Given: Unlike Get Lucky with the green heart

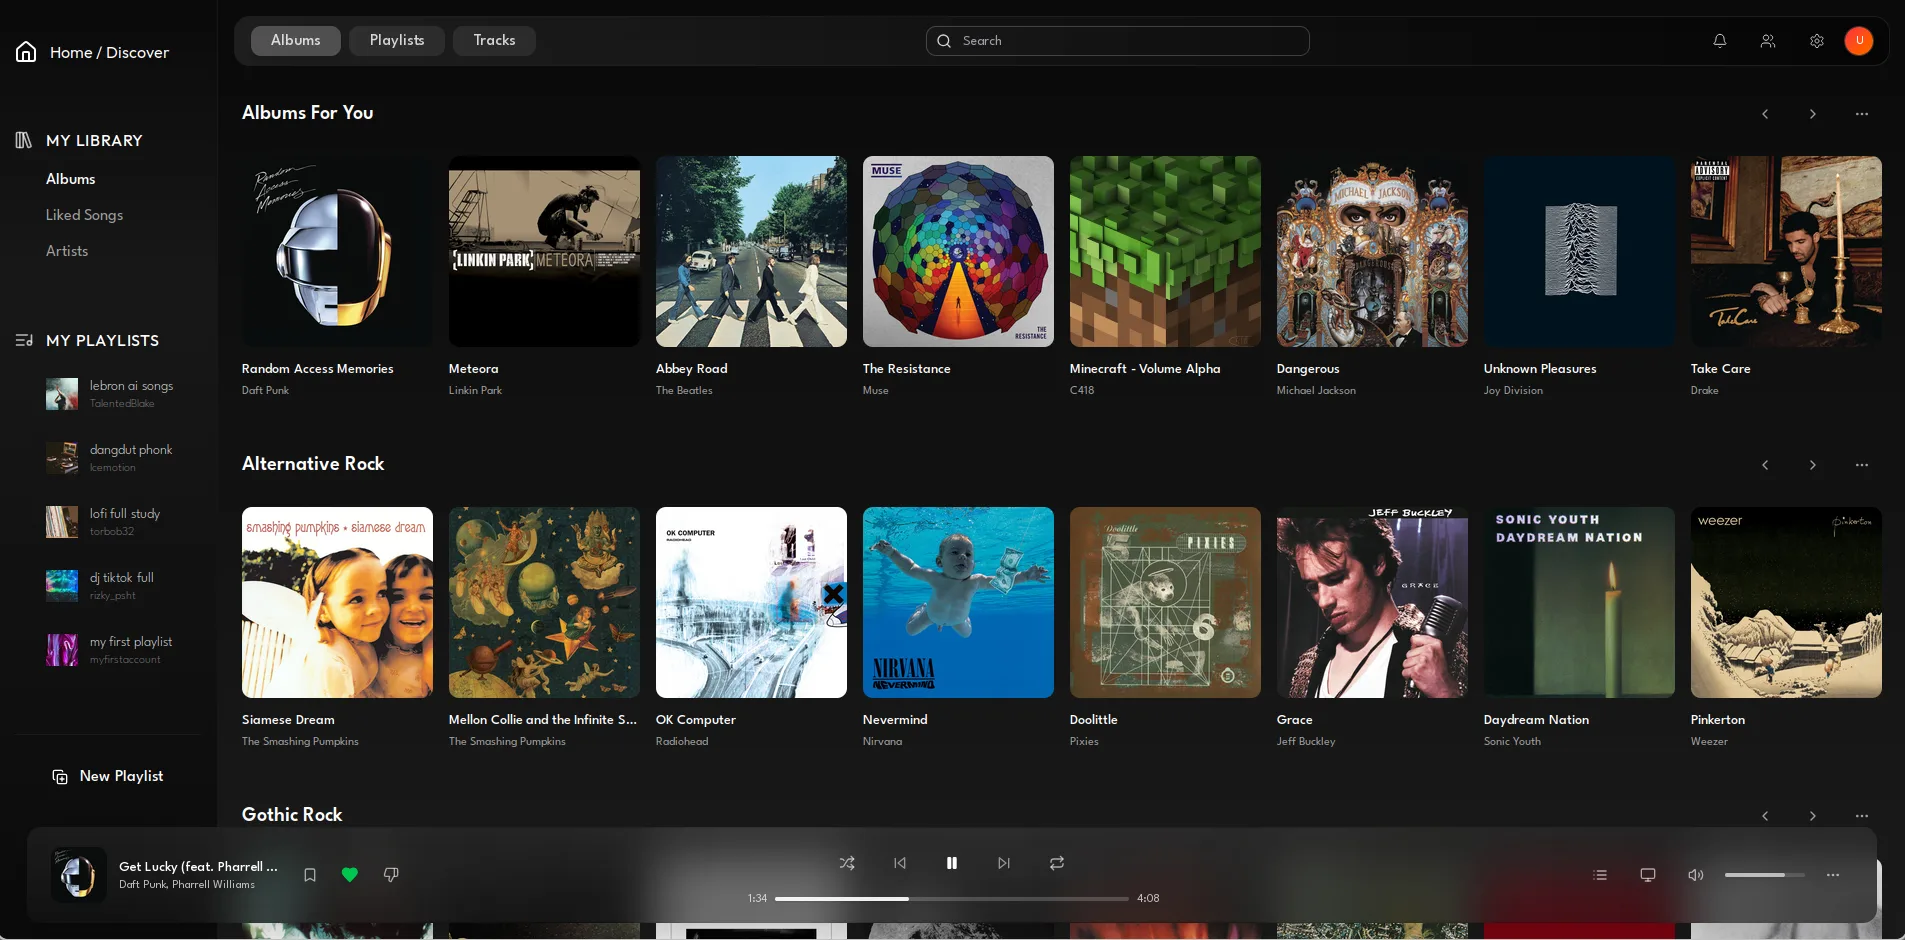Looking at the screenshot, I should pos(350,875).
